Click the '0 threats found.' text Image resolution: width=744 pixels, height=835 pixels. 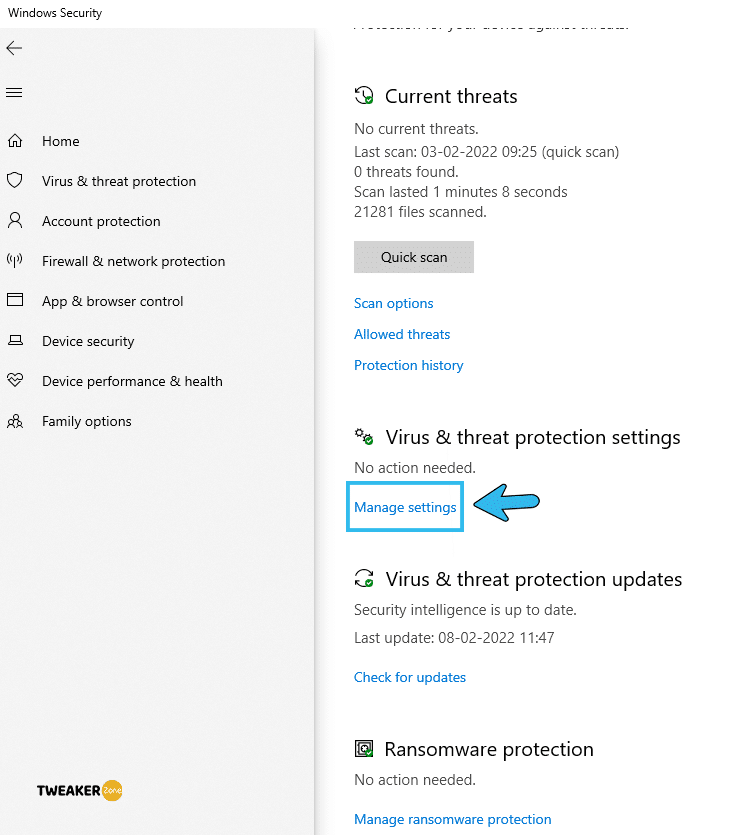(406, 172)
